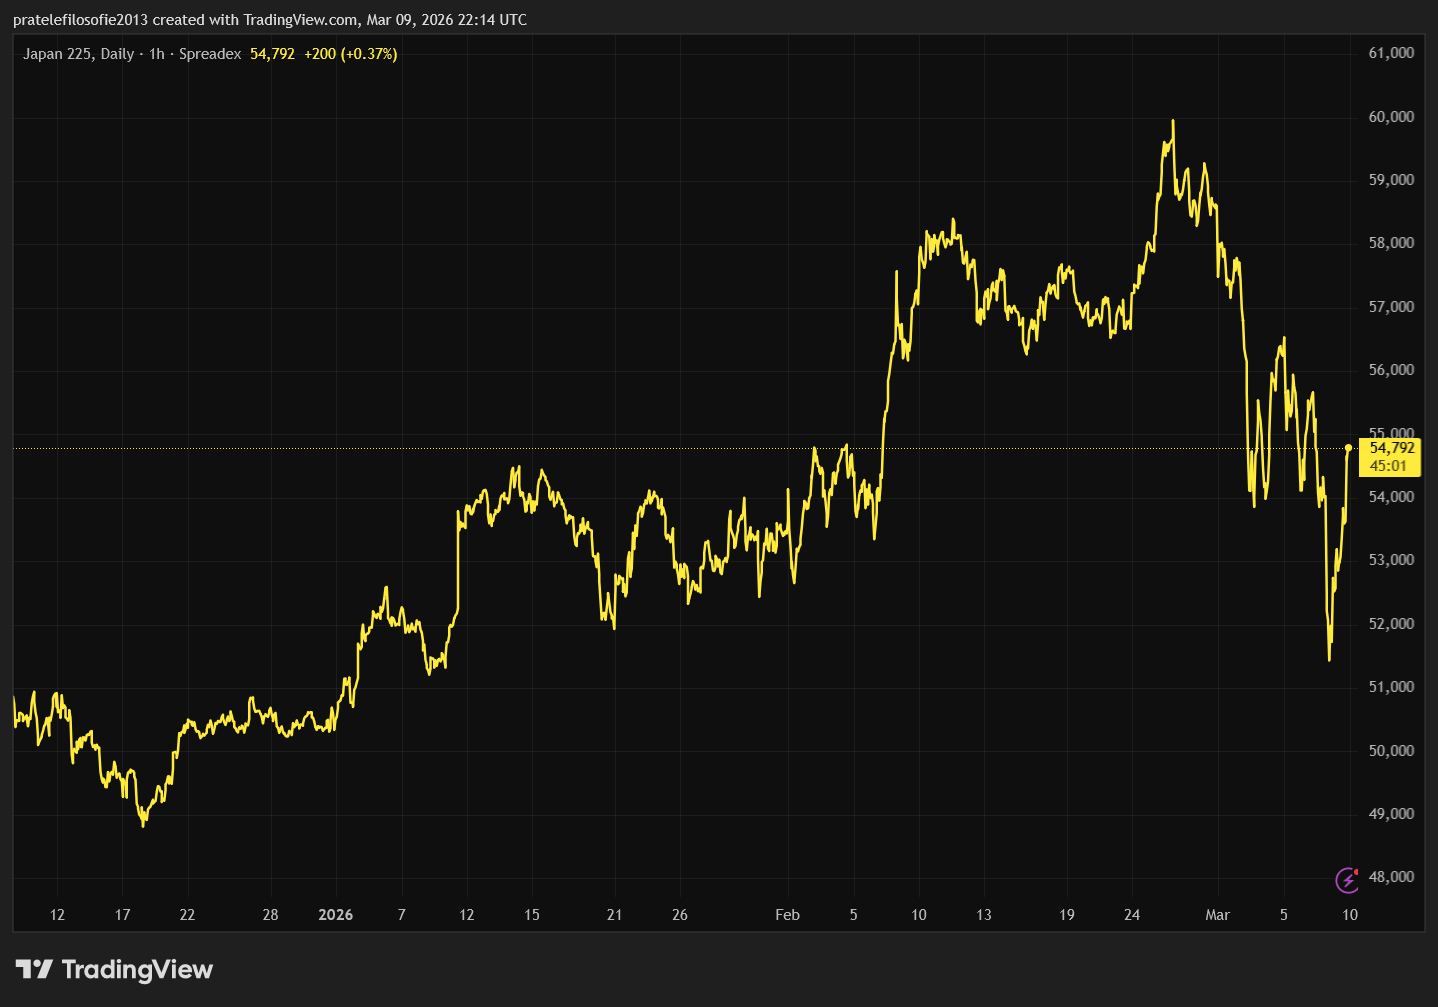Image resolution: width=1438 pixels, height=1007 pixels.
Task: Click the 48,000 price scale label
Action: point(1392,875)
